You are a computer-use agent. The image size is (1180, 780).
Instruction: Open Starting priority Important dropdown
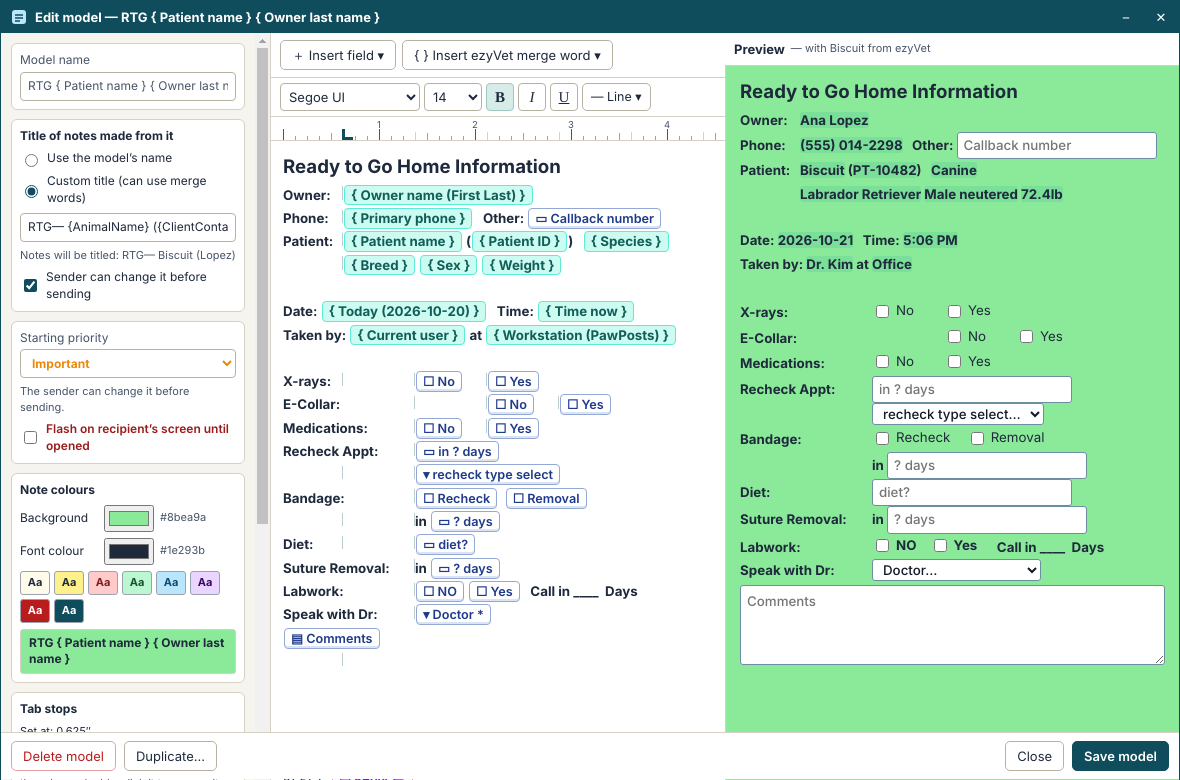[x=128, y=364]
